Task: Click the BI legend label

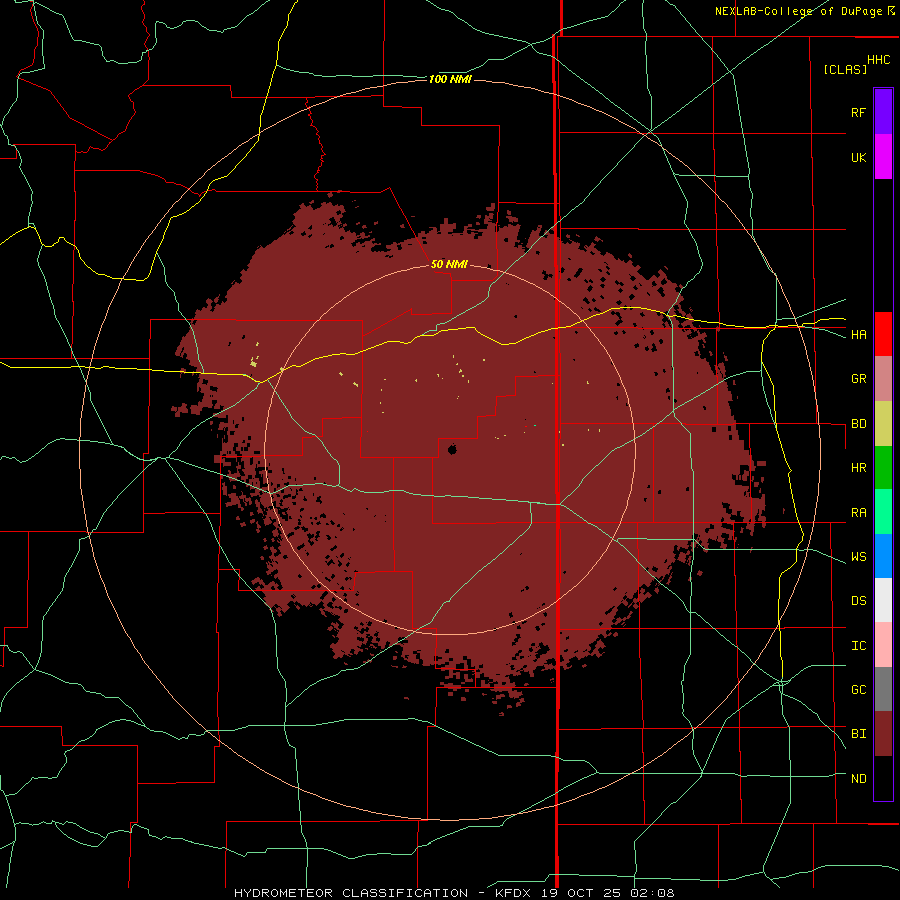Action: coord(859,734)
